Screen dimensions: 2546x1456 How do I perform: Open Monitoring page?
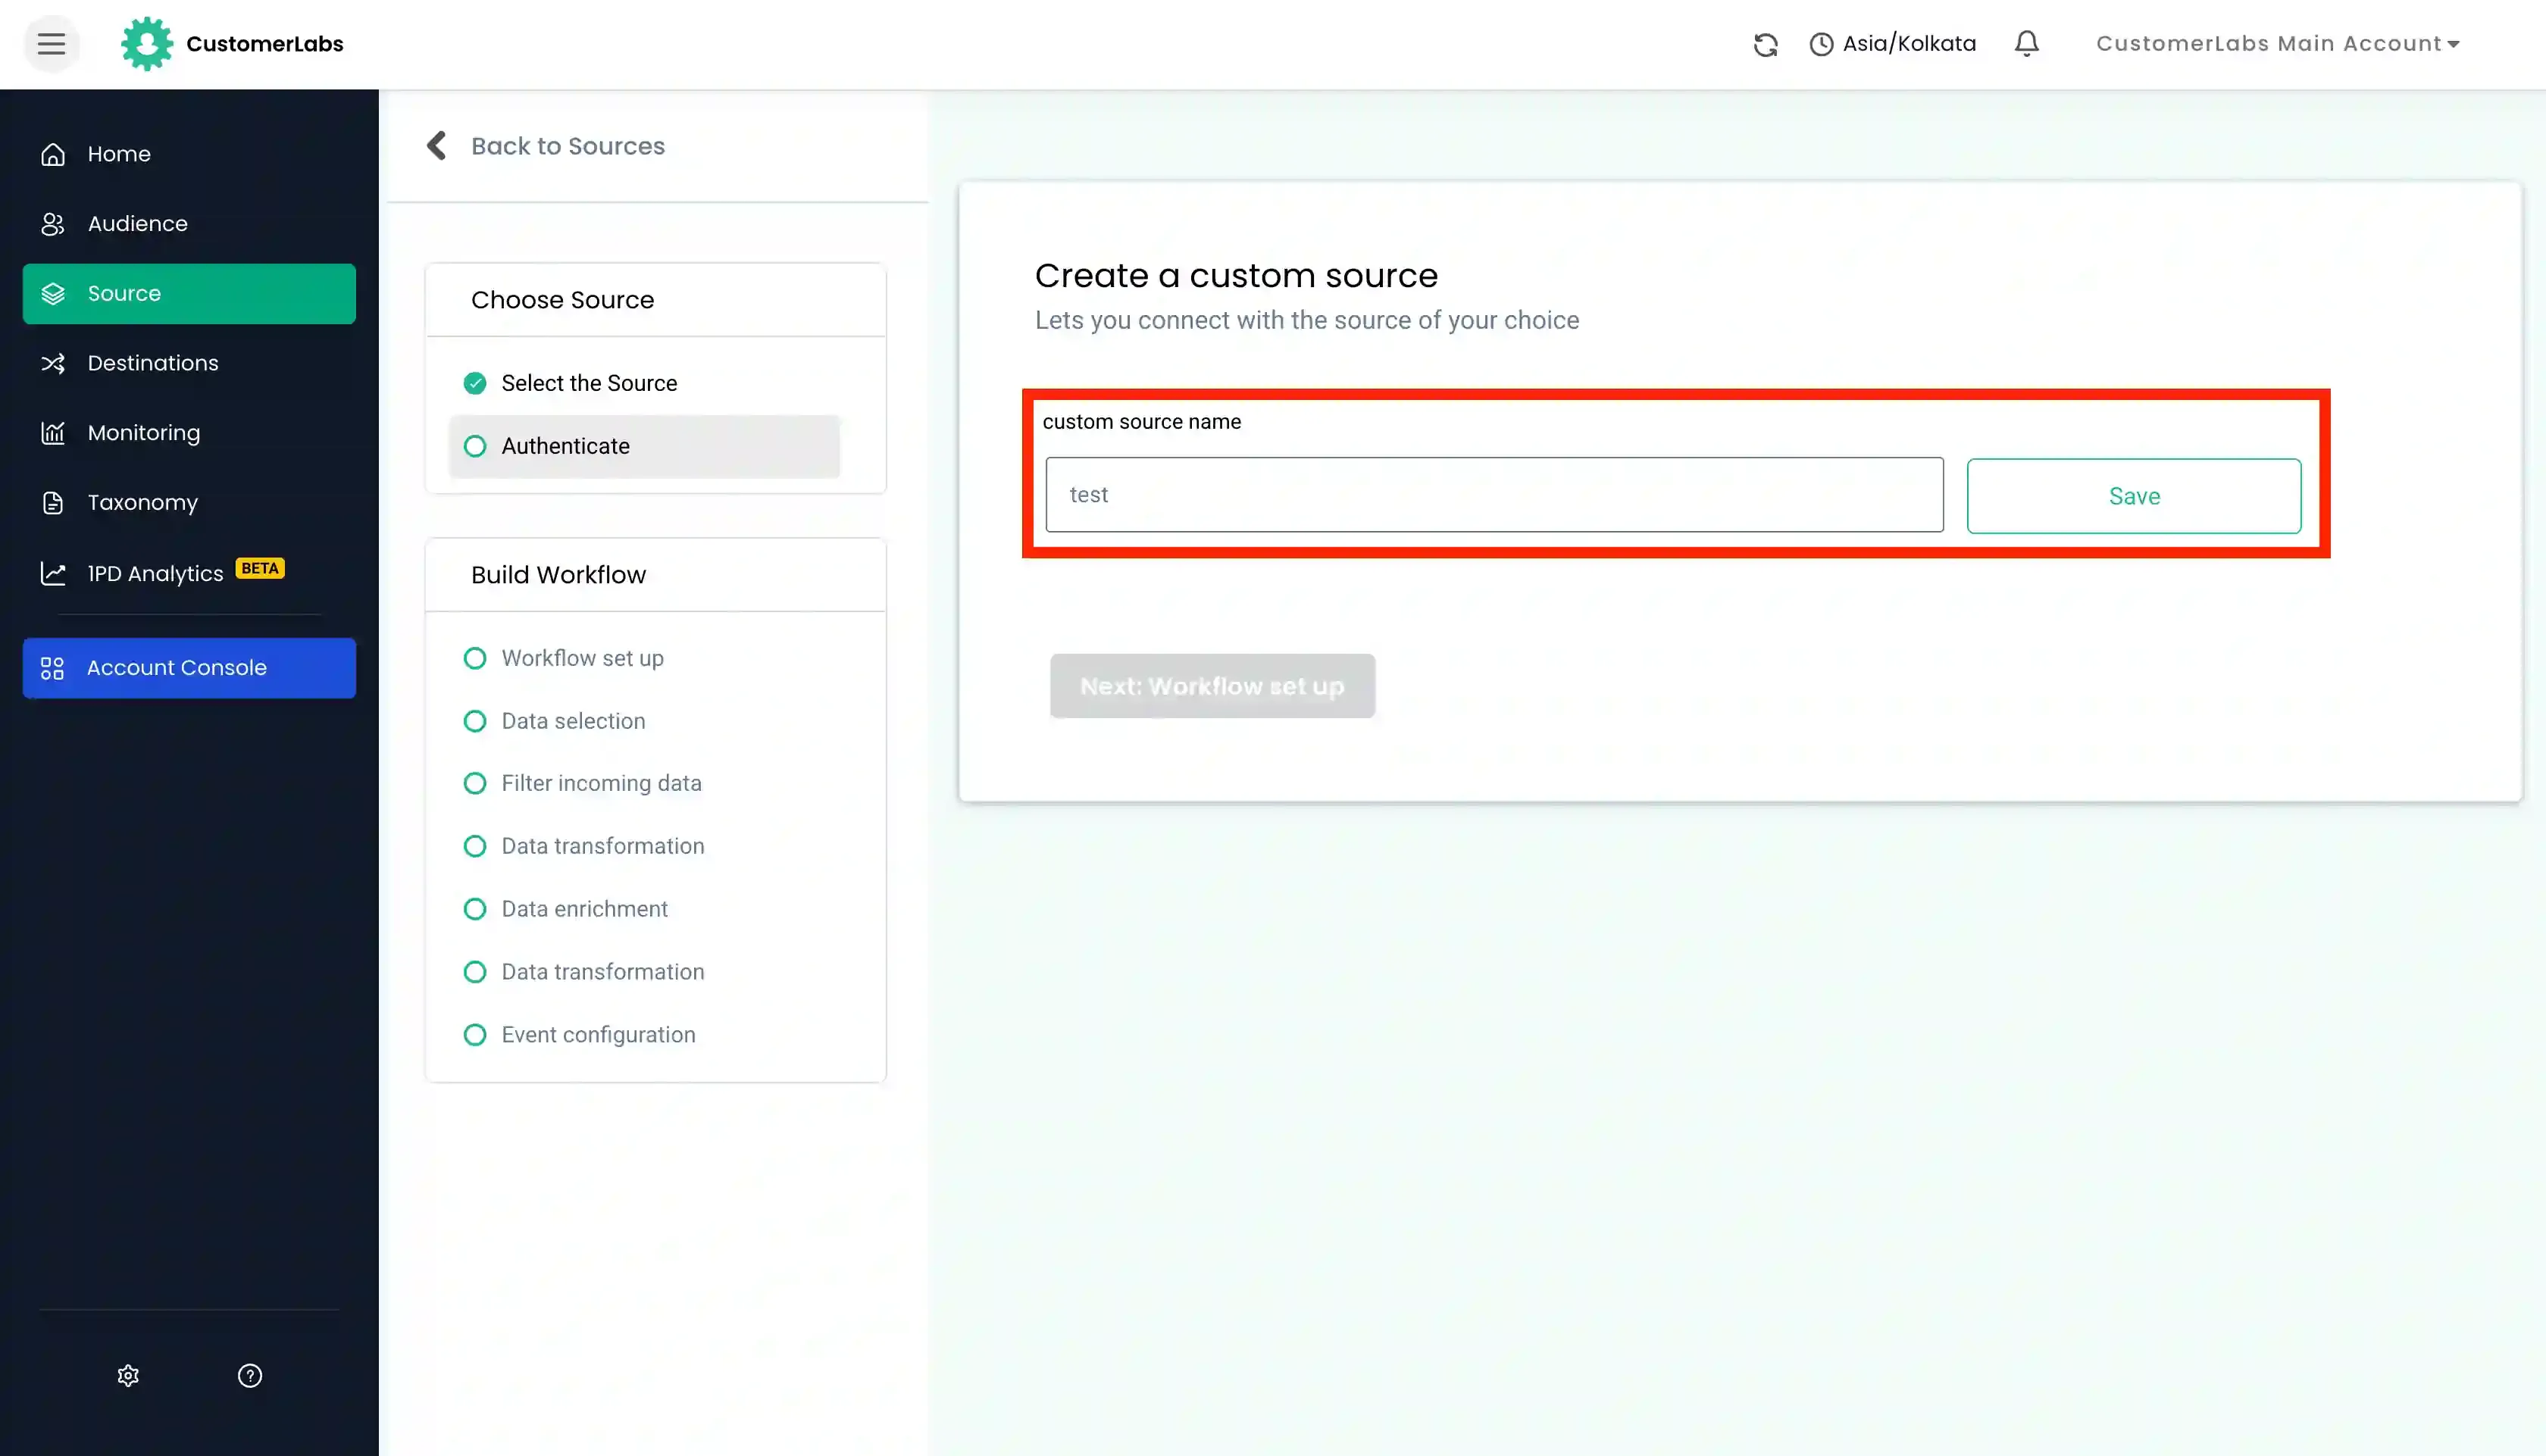(x=189, y=433)
